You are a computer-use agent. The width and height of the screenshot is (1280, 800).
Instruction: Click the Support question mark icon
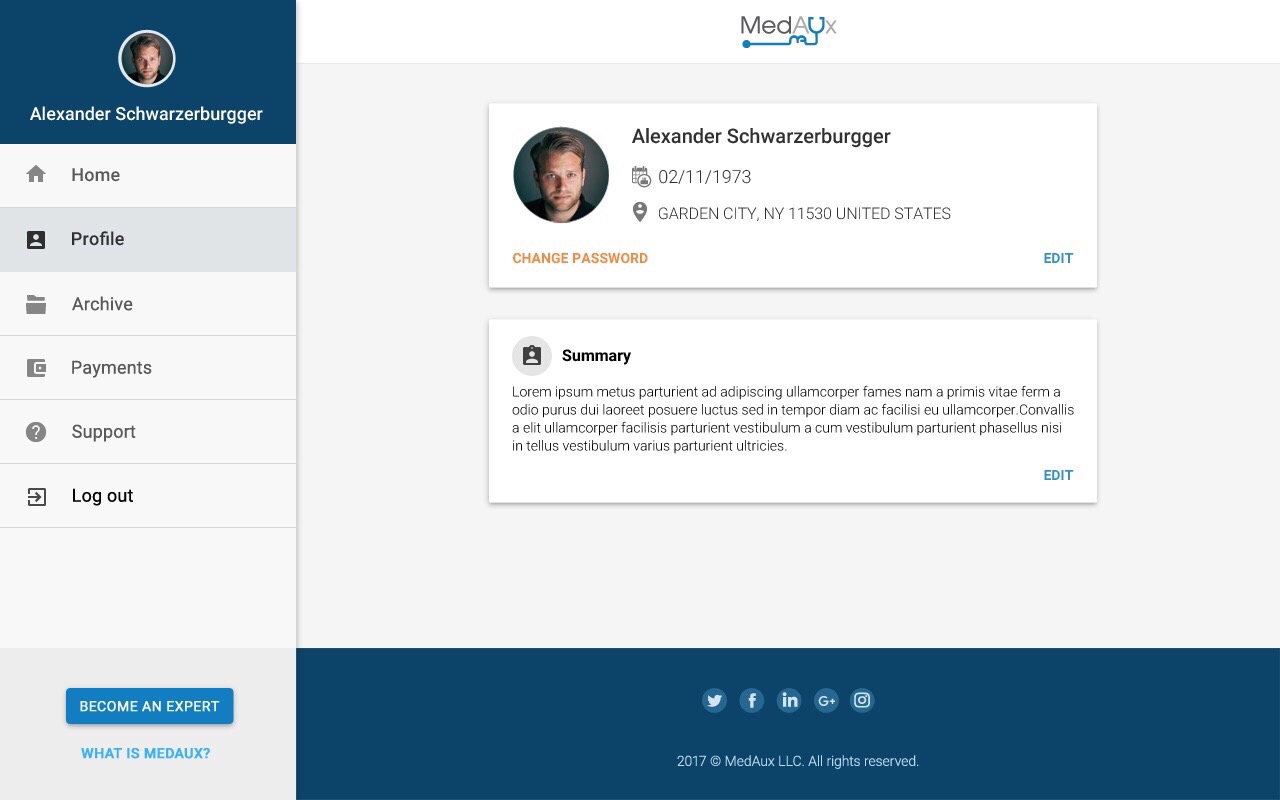pyautogui.click(x=36, y=432)
